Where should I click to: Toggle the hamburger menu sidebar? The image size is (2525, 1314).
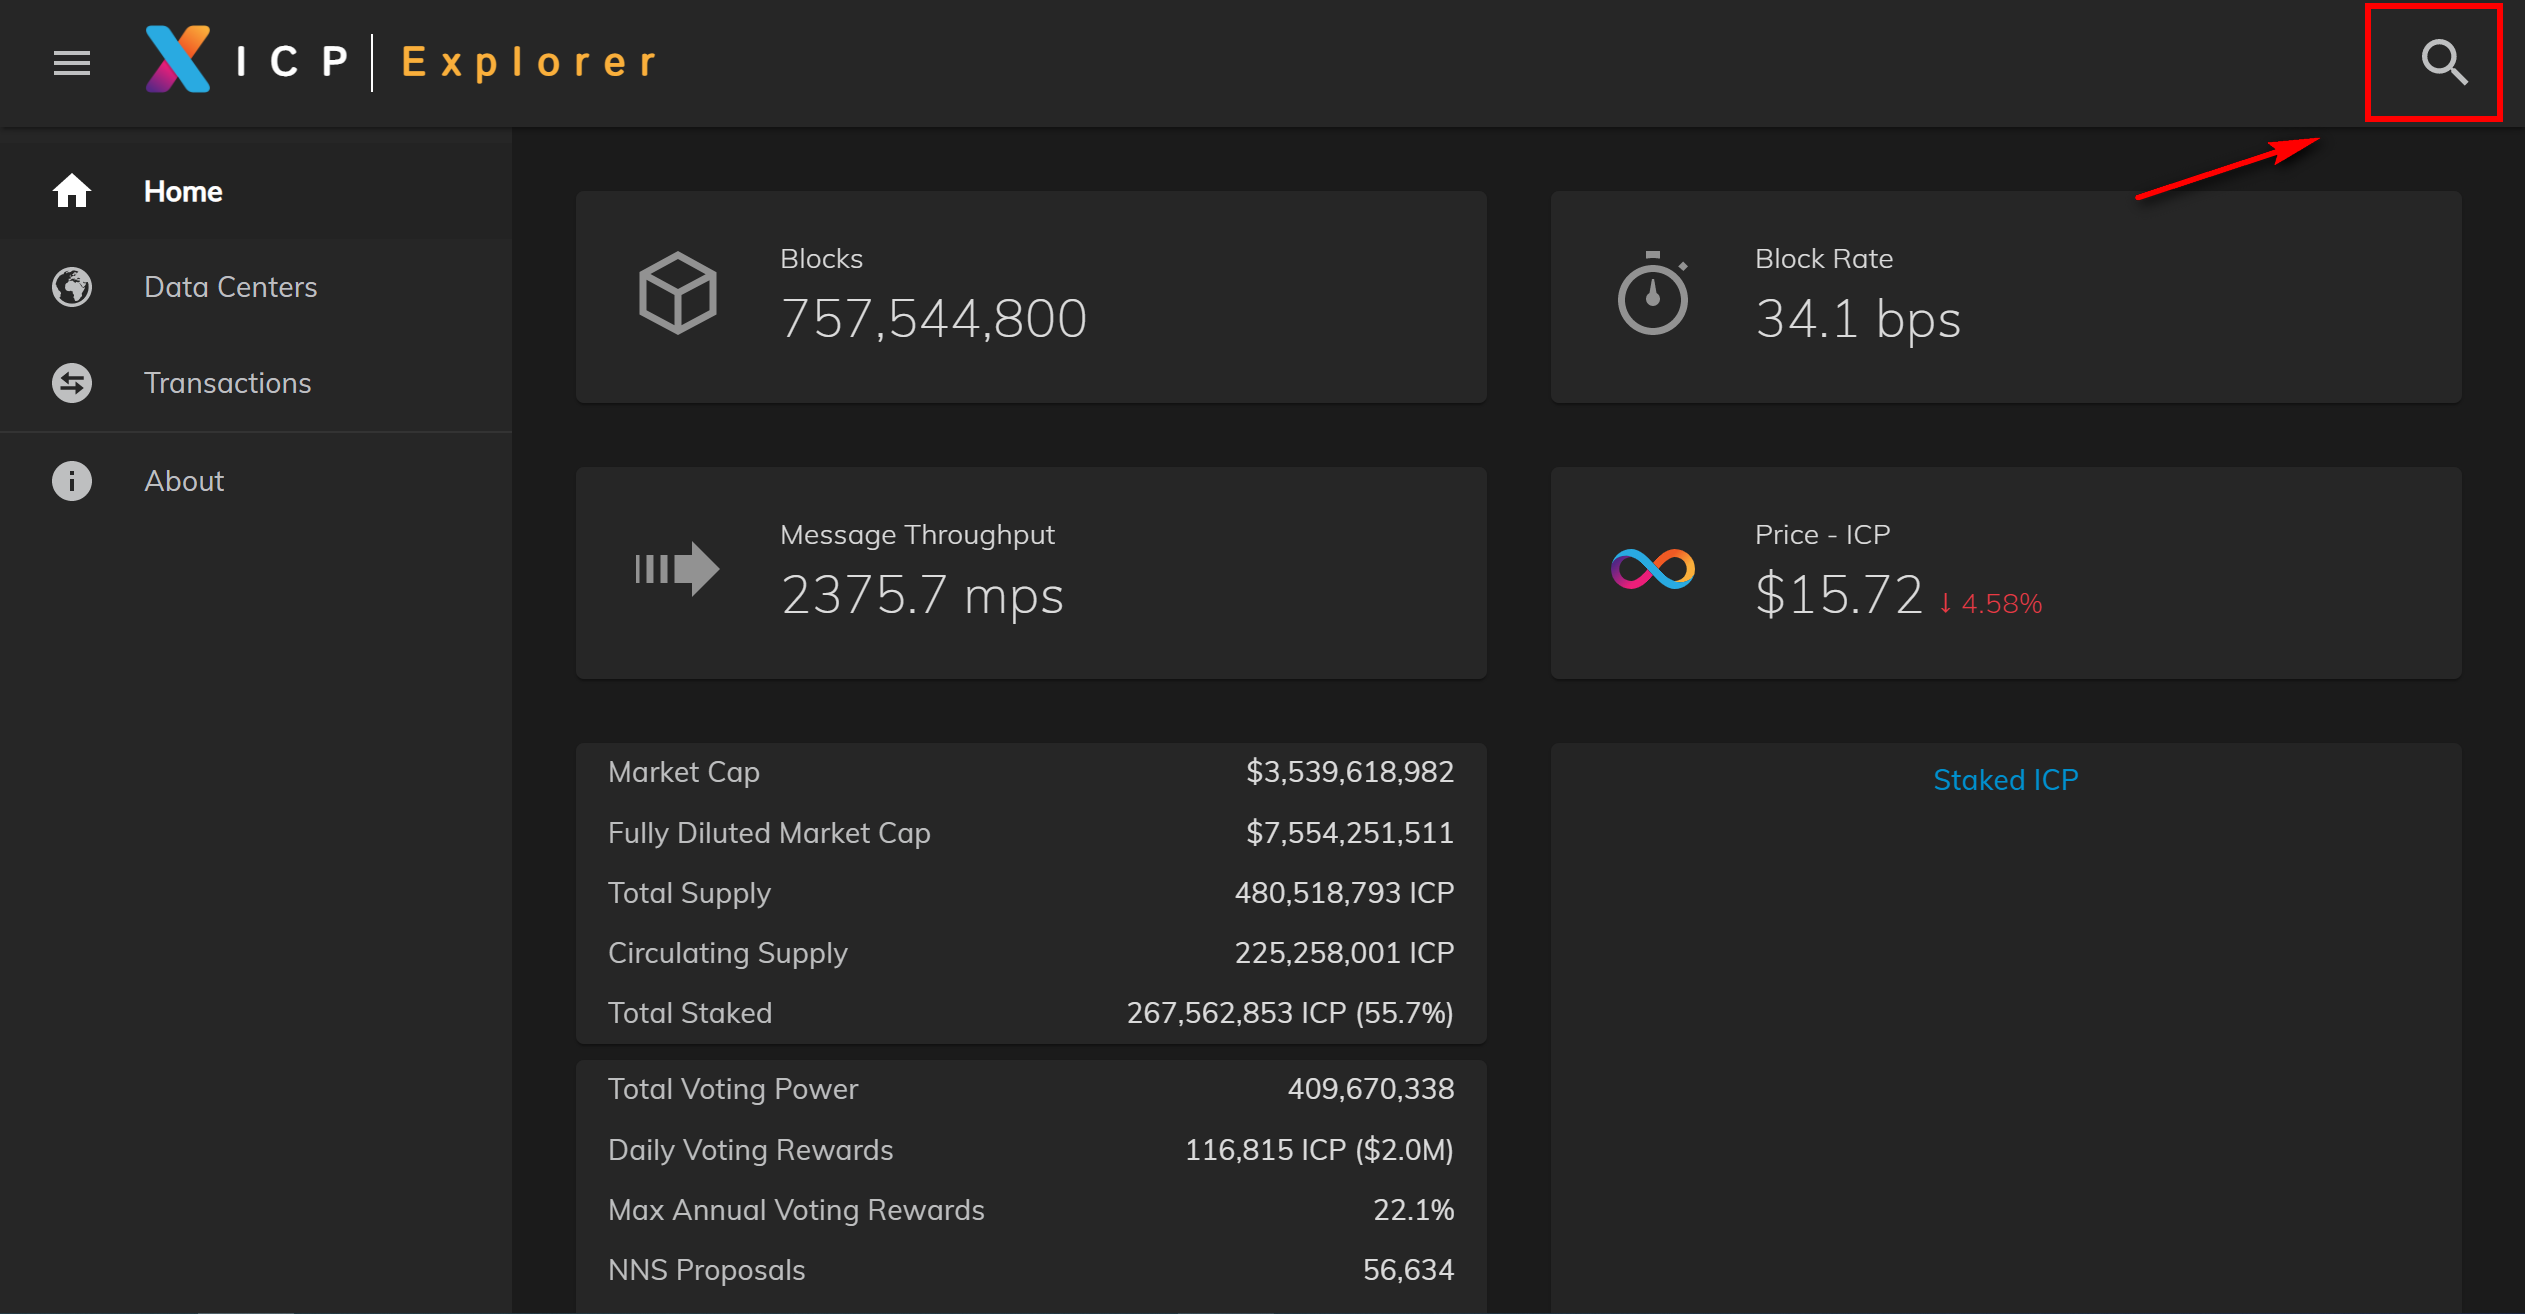(72, 63)
